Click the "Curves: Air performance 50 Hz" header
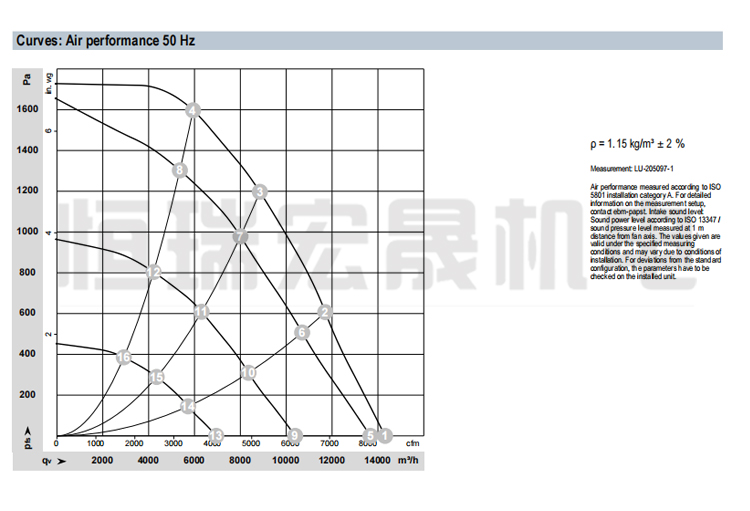Image resolution: width=750 pixels, height=511 pixels. pyautogui.click(x=105, y=41)
